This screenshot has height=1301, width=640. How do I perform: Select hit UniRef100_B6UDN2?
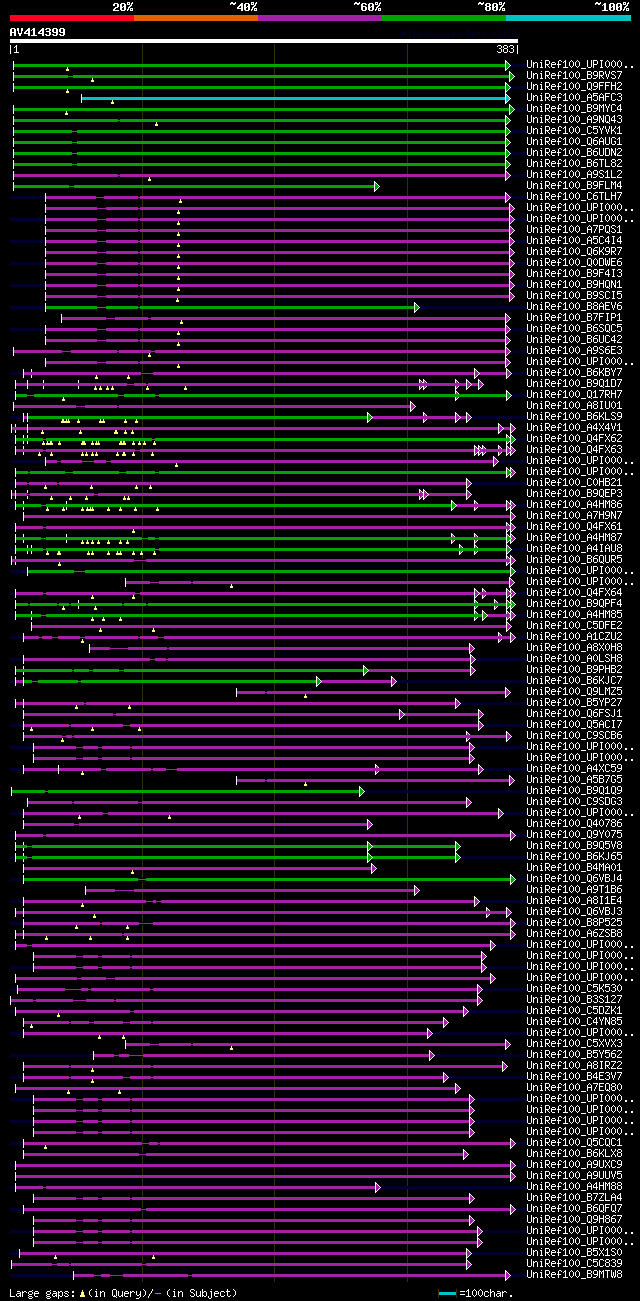coord(574,152)
